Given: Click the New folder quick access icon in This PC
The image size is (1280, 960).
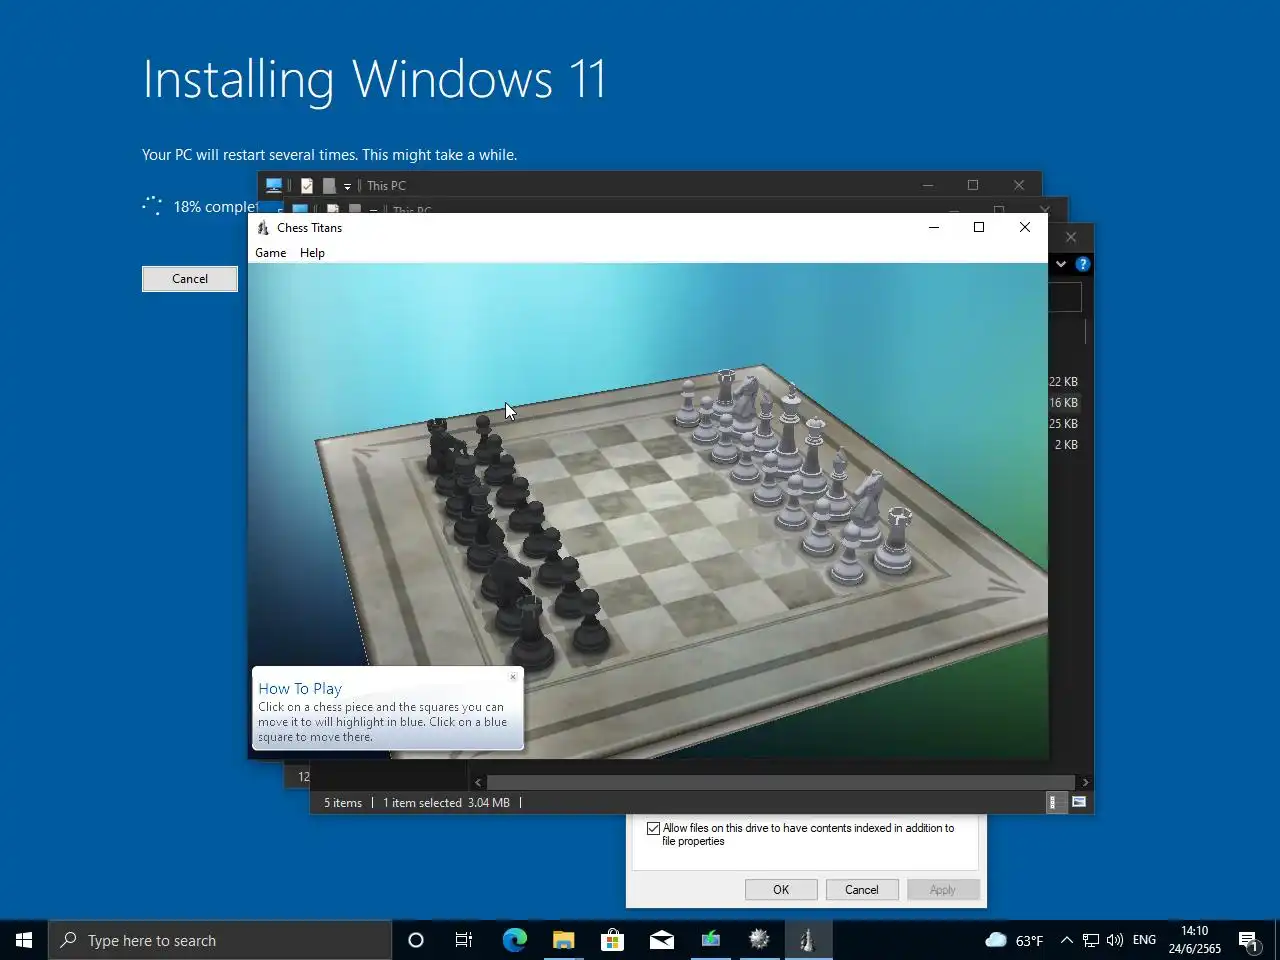Looking at the screenshot, I should click(329, 186).
